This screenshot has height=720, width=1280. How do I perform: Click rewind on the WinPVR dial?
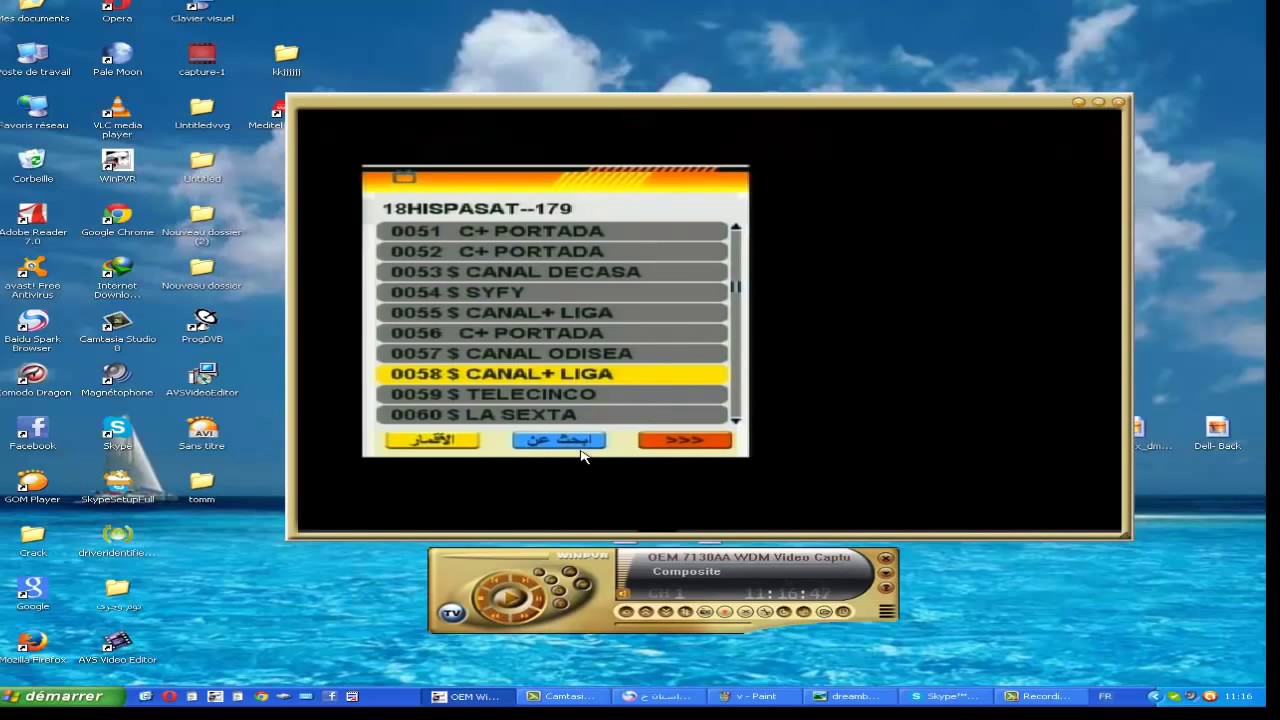495,615
